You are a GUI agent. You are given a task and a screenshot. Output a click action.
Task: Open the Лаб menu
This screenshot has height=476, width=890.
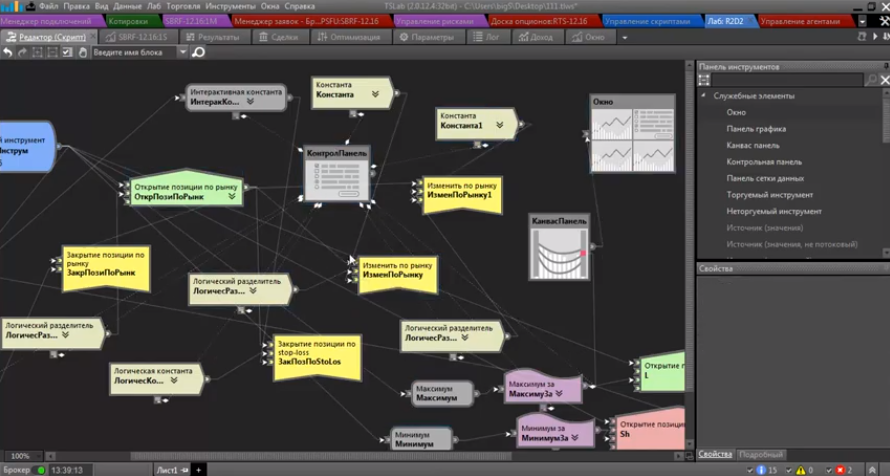(x=153, y=6)
